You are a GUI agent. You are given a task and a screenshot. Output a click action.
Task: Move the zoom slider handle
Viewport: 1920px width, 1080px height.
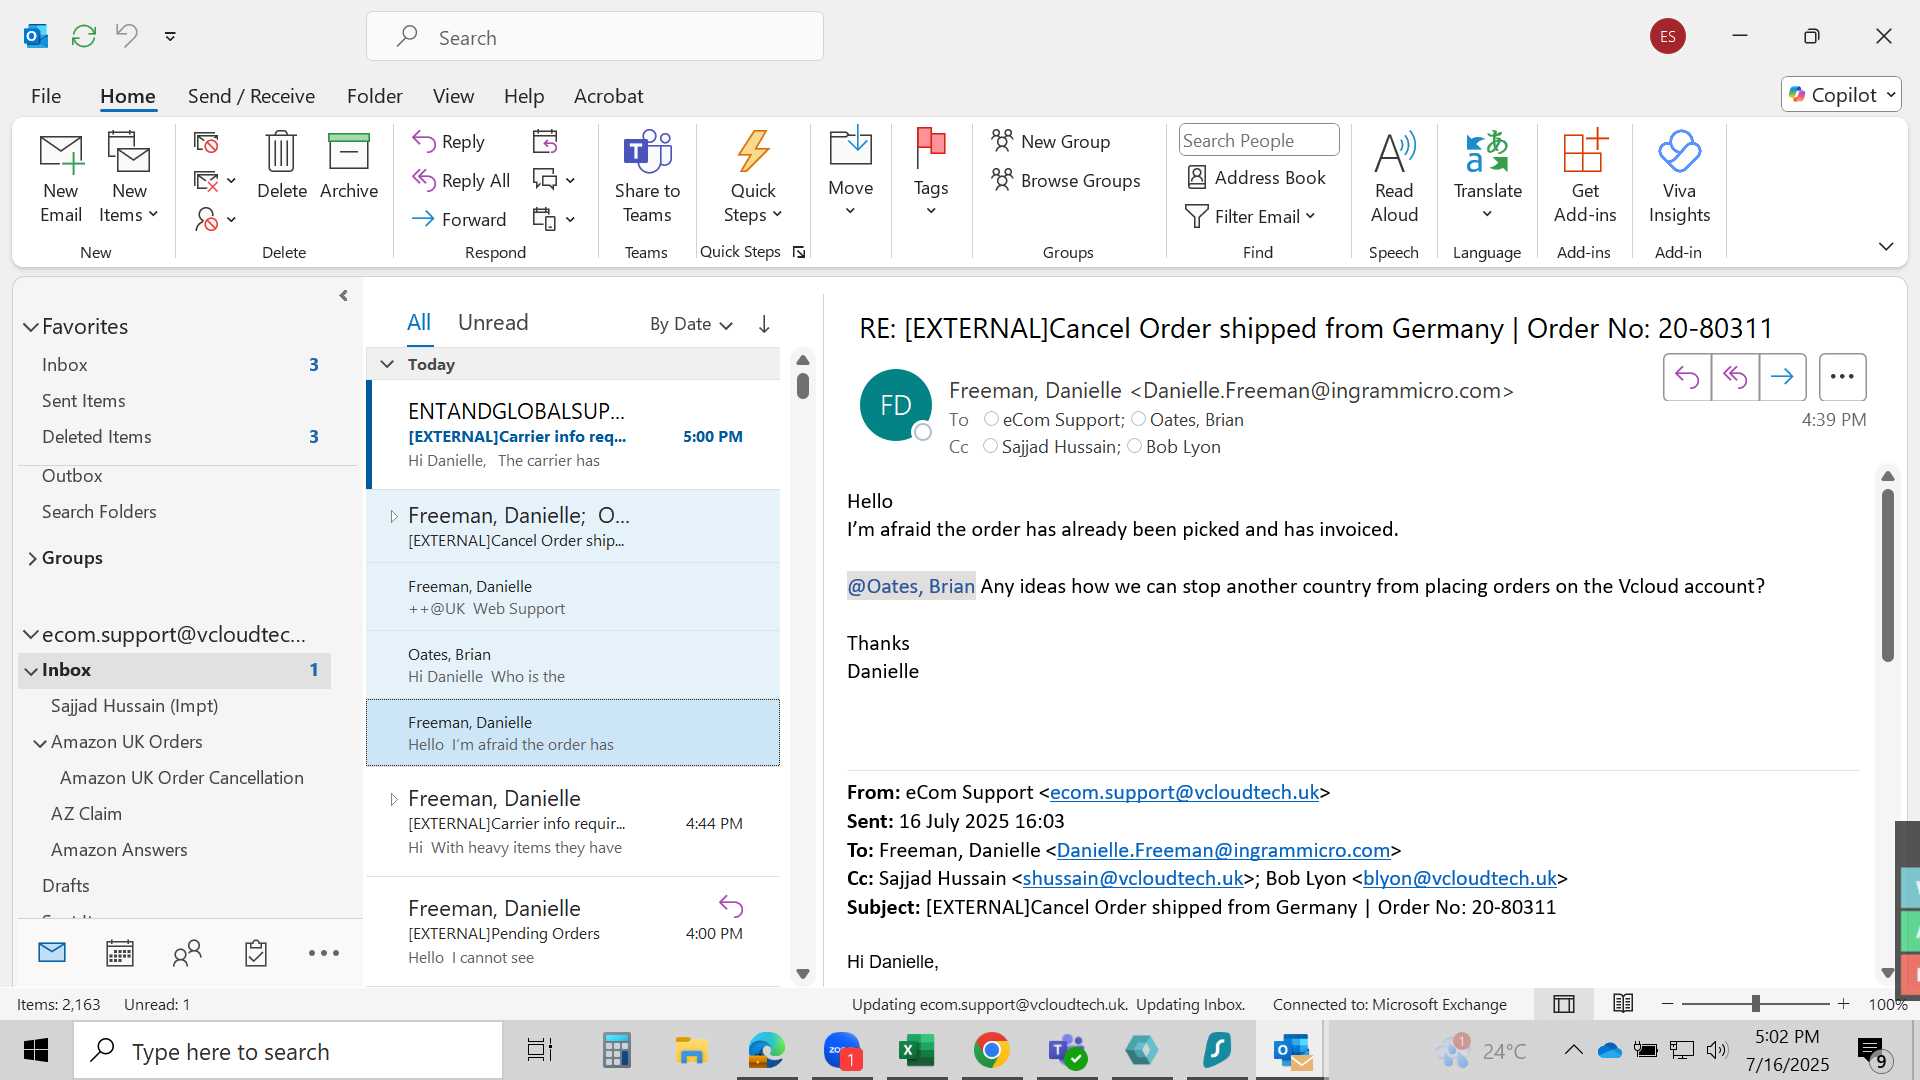[x=1756, y=1004]
